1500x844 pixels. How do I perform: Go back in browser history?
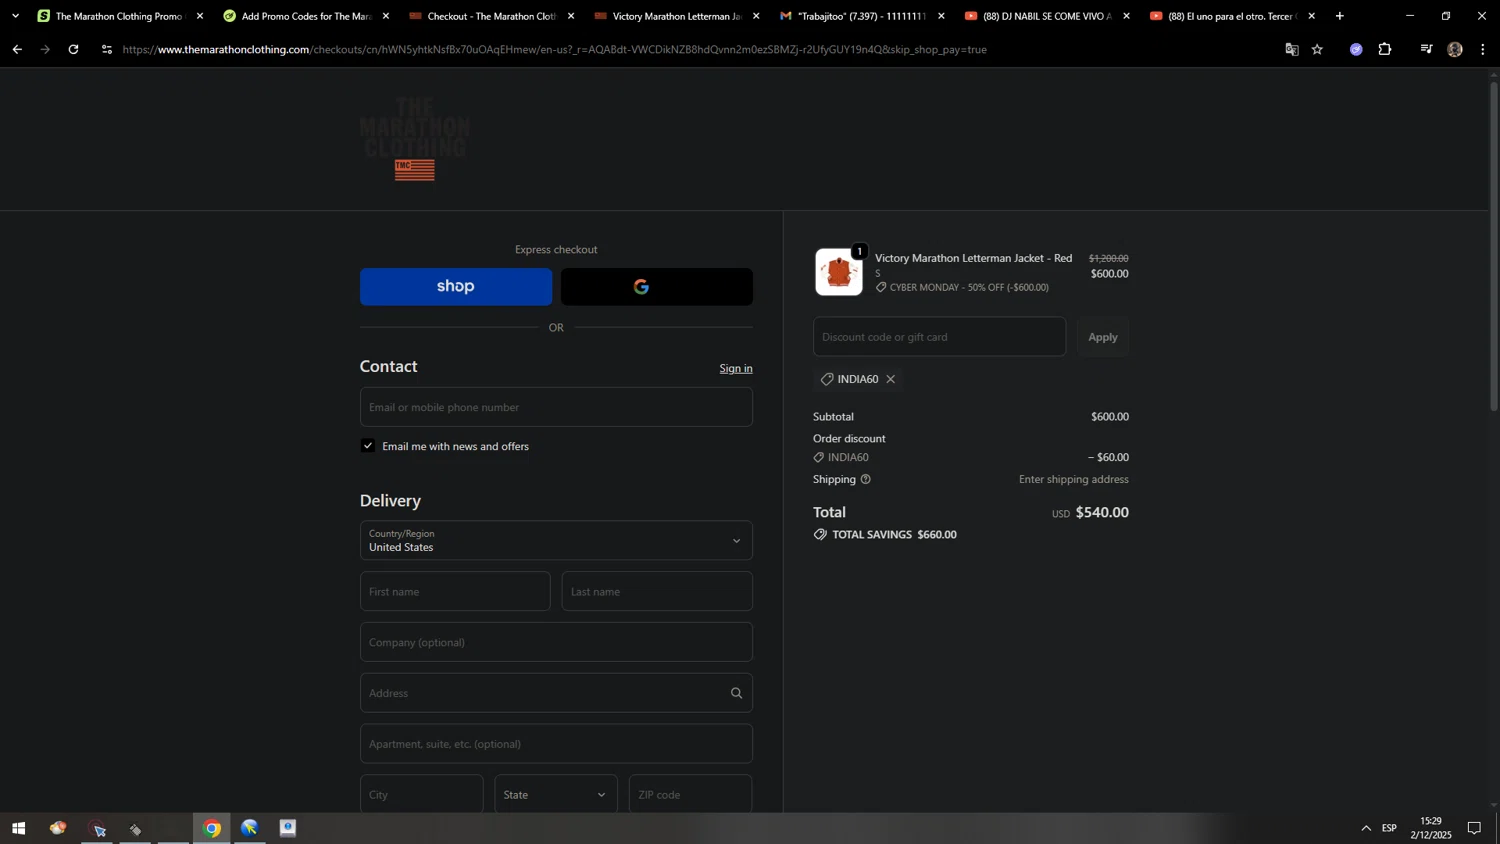pyautogui.click(x=17, y=49)
